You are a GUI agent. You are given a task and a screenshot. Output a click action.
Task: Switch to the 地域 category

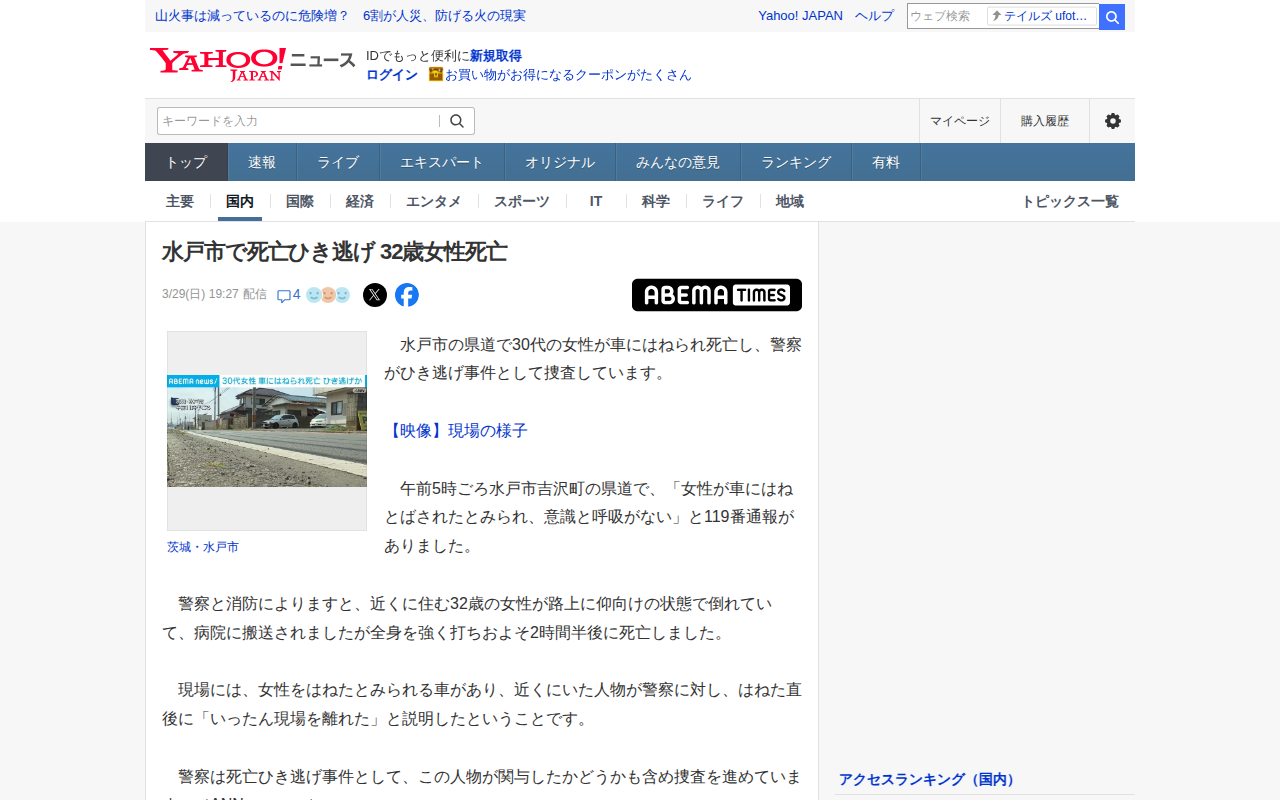click(x=790, y=201)
